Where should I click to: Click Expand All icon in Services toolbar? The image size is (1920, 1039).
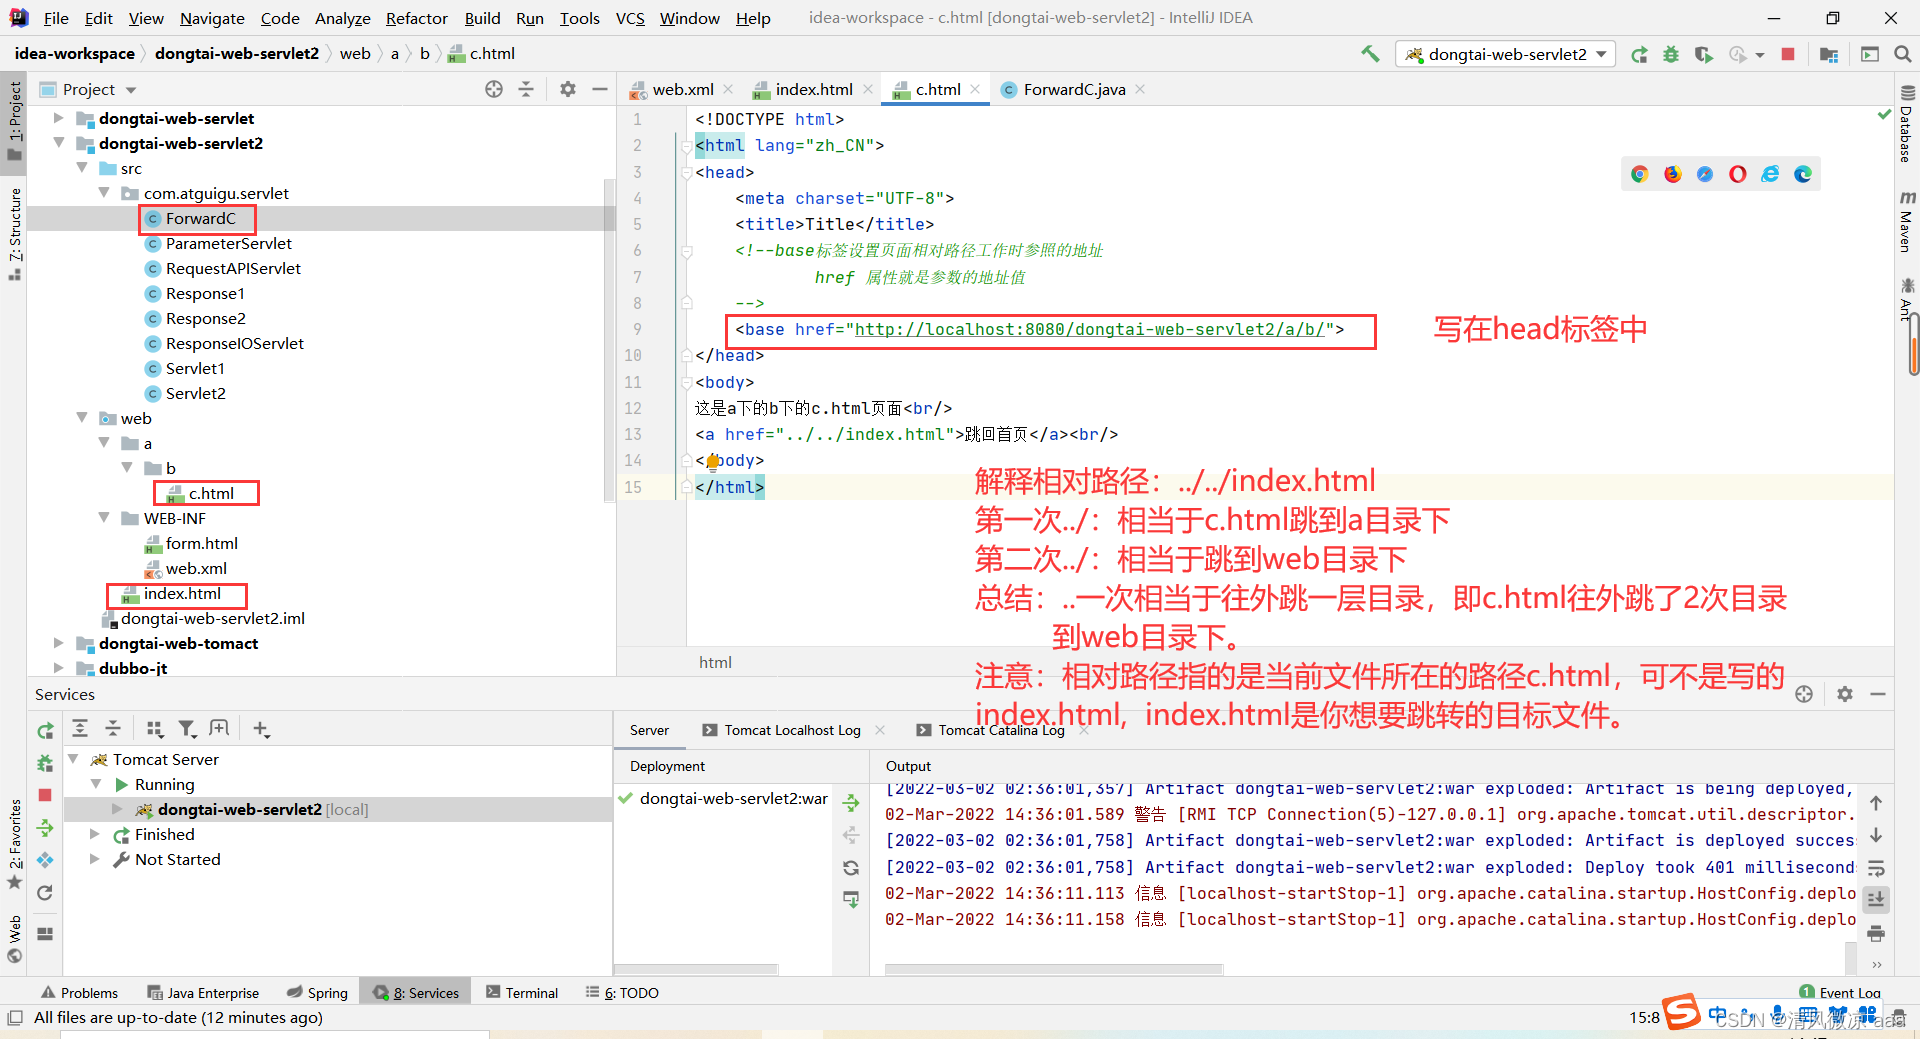pyautogui.click(x=80, y=729)
